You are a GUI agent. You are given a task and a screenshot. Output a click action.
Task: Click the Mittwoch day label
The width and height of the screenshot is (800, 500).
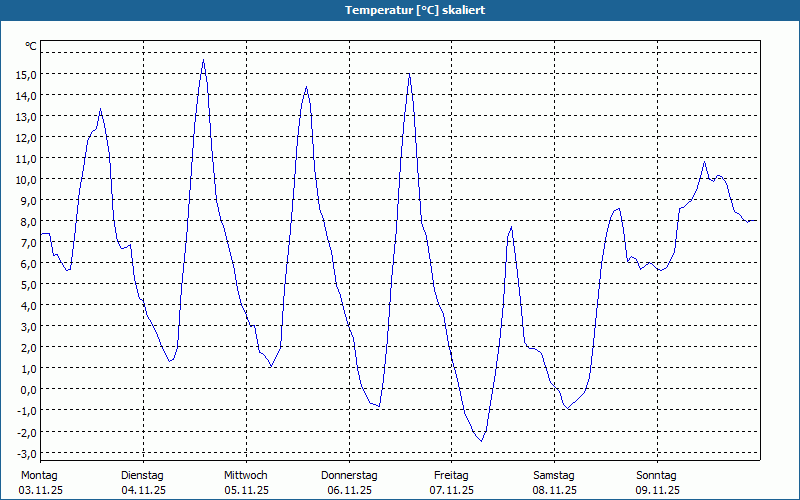click(245, 476)
